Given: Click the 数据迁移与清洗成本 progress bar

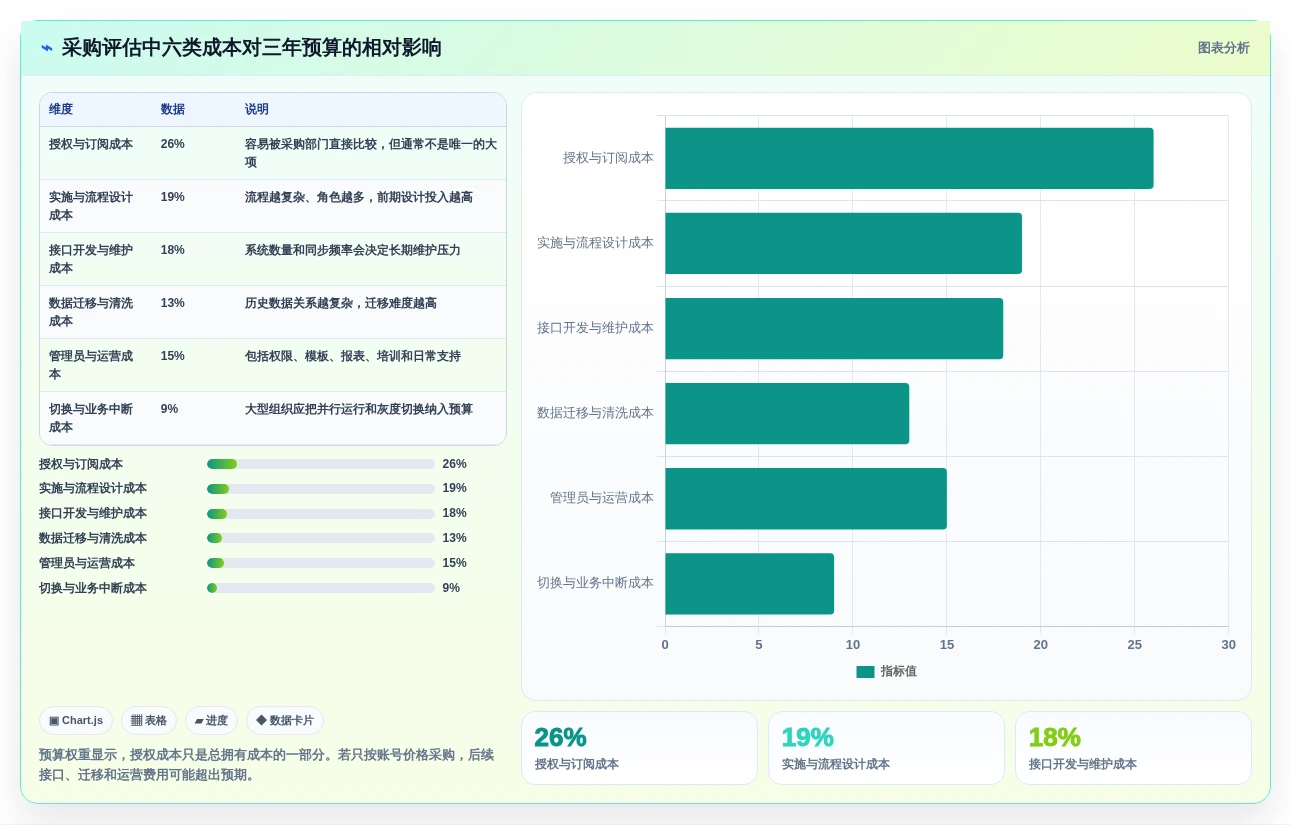Looking at the screenshot, I should point(320,538).
